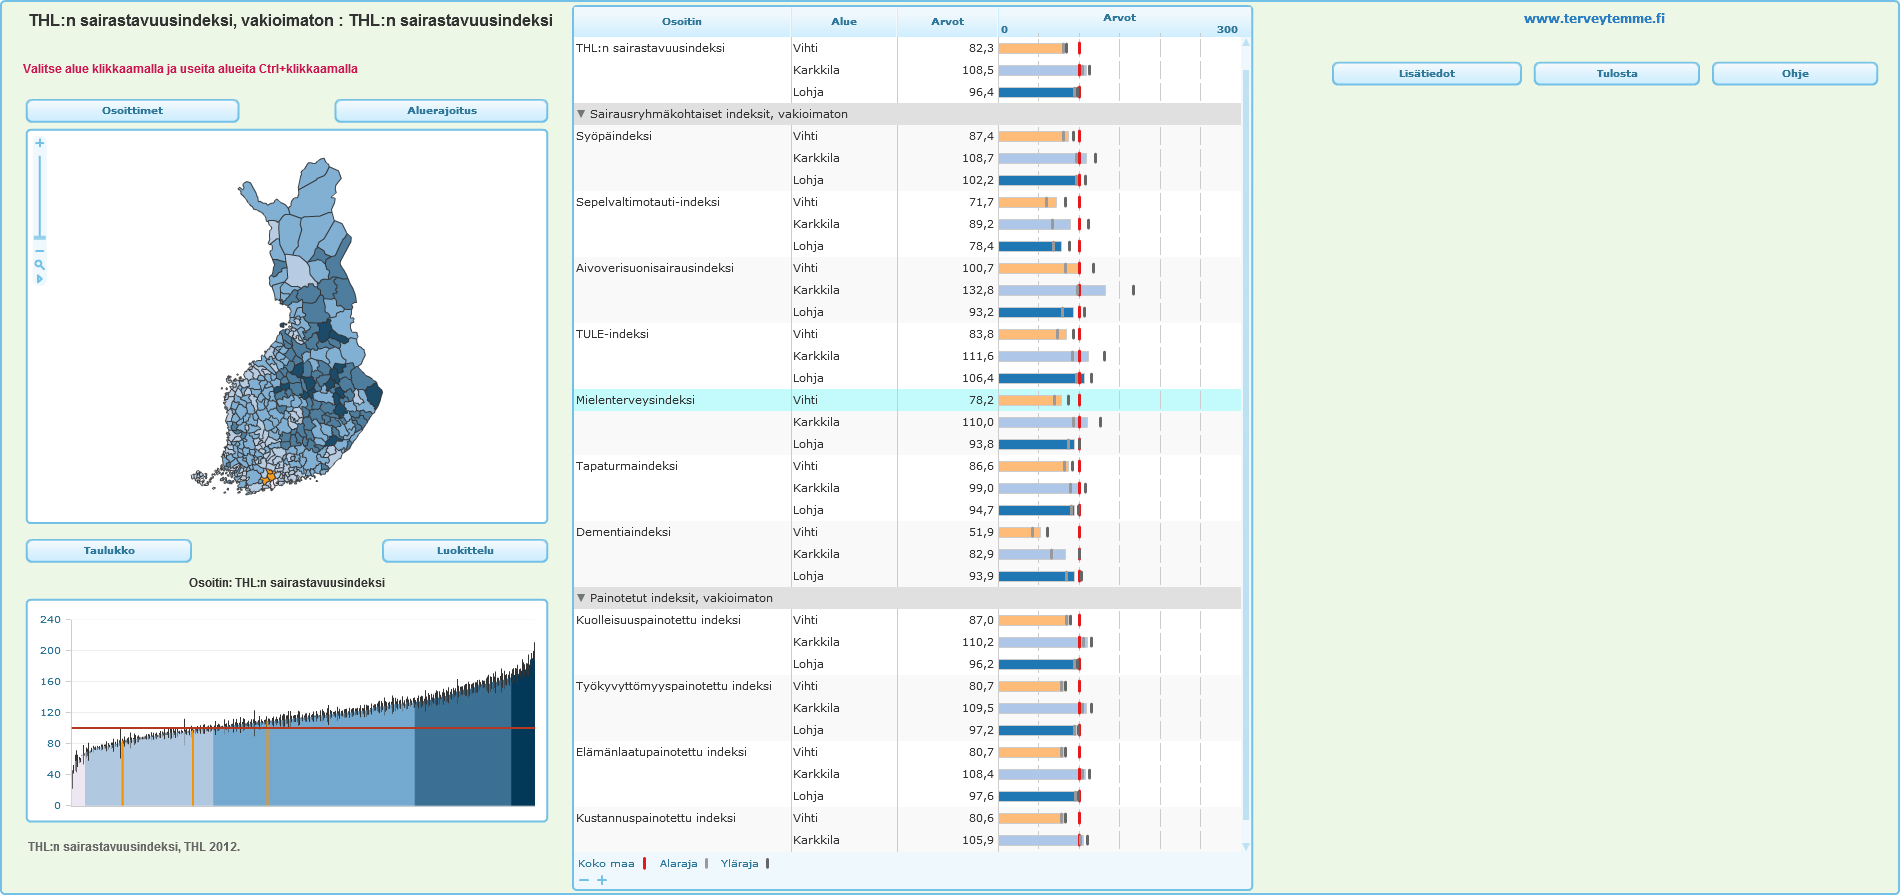Click value 132,8 for Karkkila
Viewport: 1900px width, 895px height.
(978, 290)
